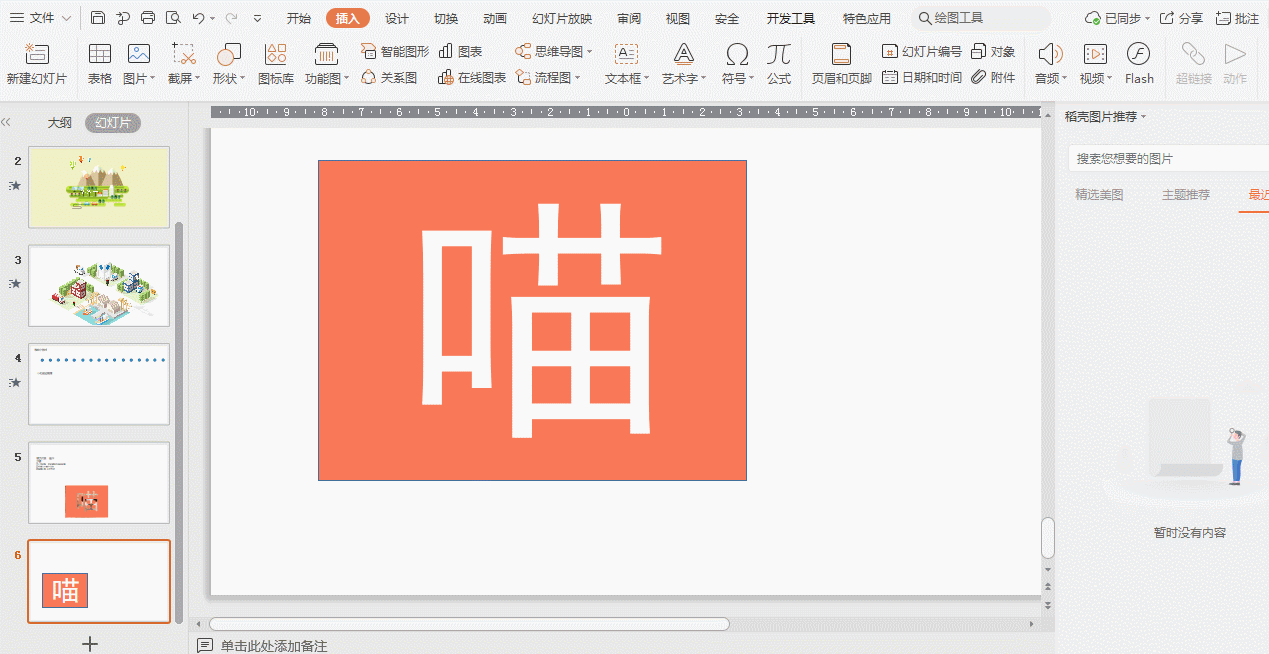Open the 审阅 ribbon tab
Screen dimensions: 1269x654
click(x=629, y=18)
